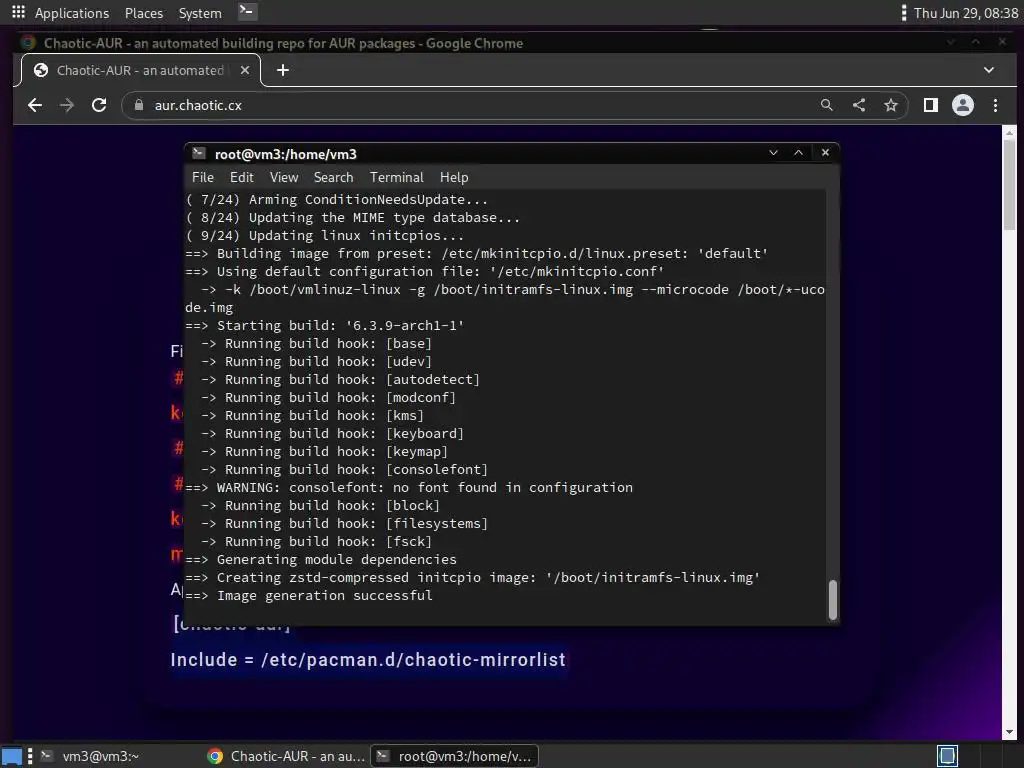Viewport: 1024px width, 768px height.
Task: Click 'Image generation successful' line
Action: click(x=309, y=596)
